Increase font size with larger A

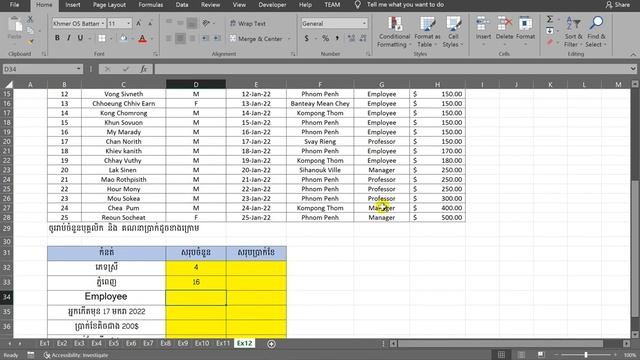tap(139, 23)
